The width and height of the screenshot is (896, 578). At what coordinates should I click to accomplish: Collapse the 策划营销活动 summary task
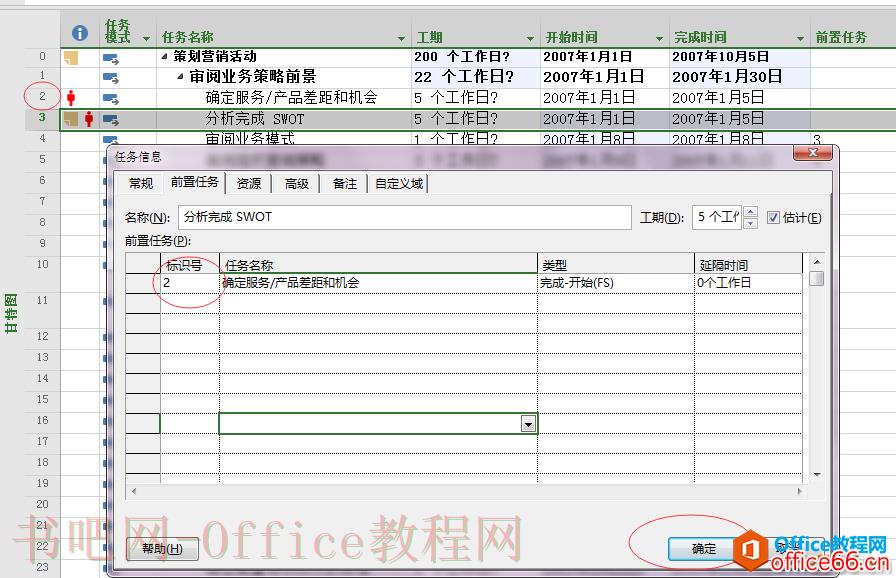165,57
